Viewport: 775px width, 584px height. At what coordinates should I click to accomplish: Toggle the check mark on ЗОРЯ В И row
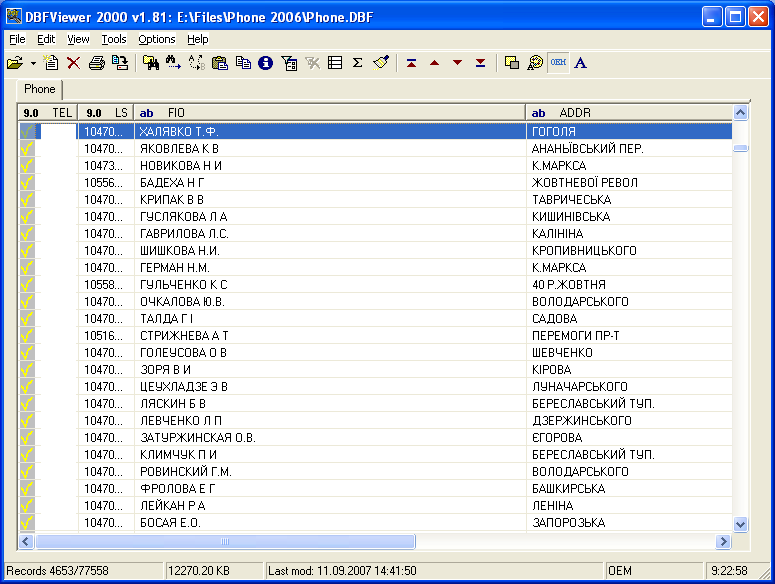(x=27, y=370)
